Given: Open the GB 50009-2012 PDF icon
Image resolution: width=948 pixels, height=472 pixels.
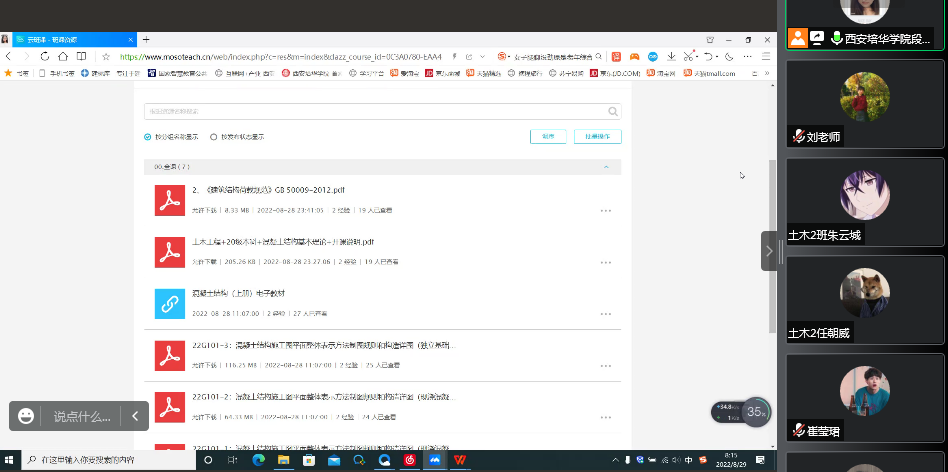Looking at the screenshot, I should [x=168, y=201].
